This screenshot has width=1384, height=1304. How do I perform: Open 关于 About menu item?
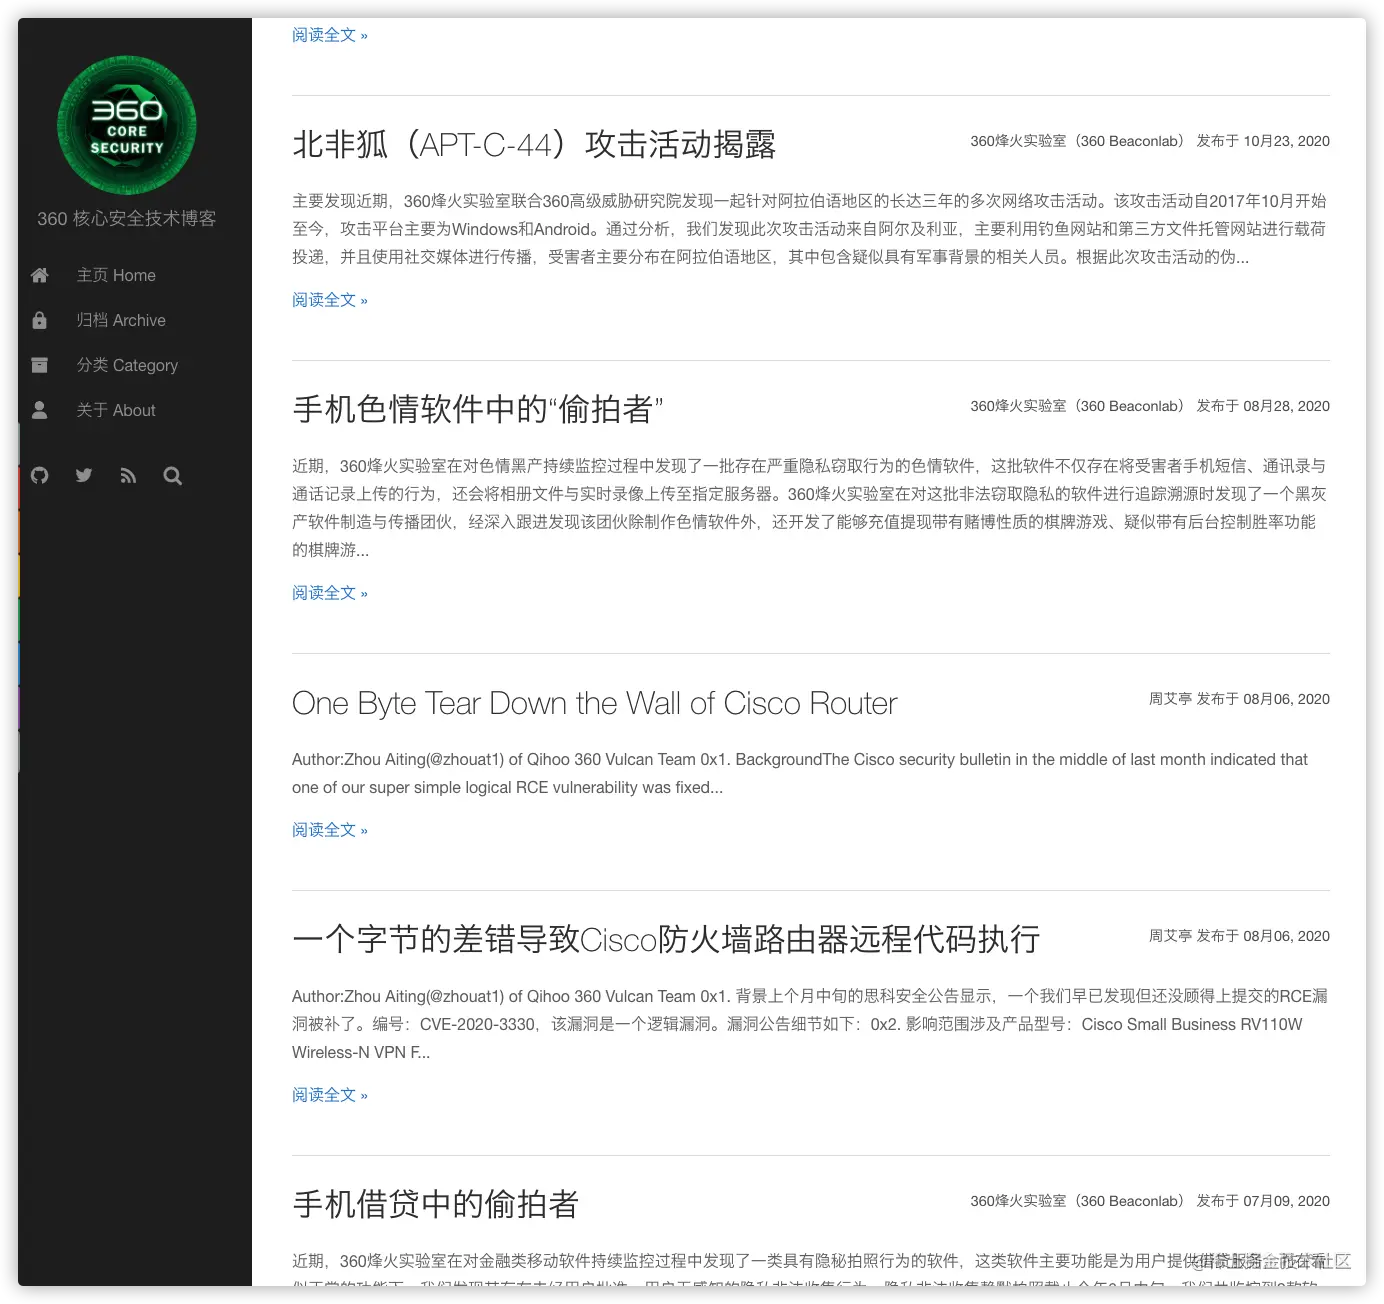click(116, 410)
